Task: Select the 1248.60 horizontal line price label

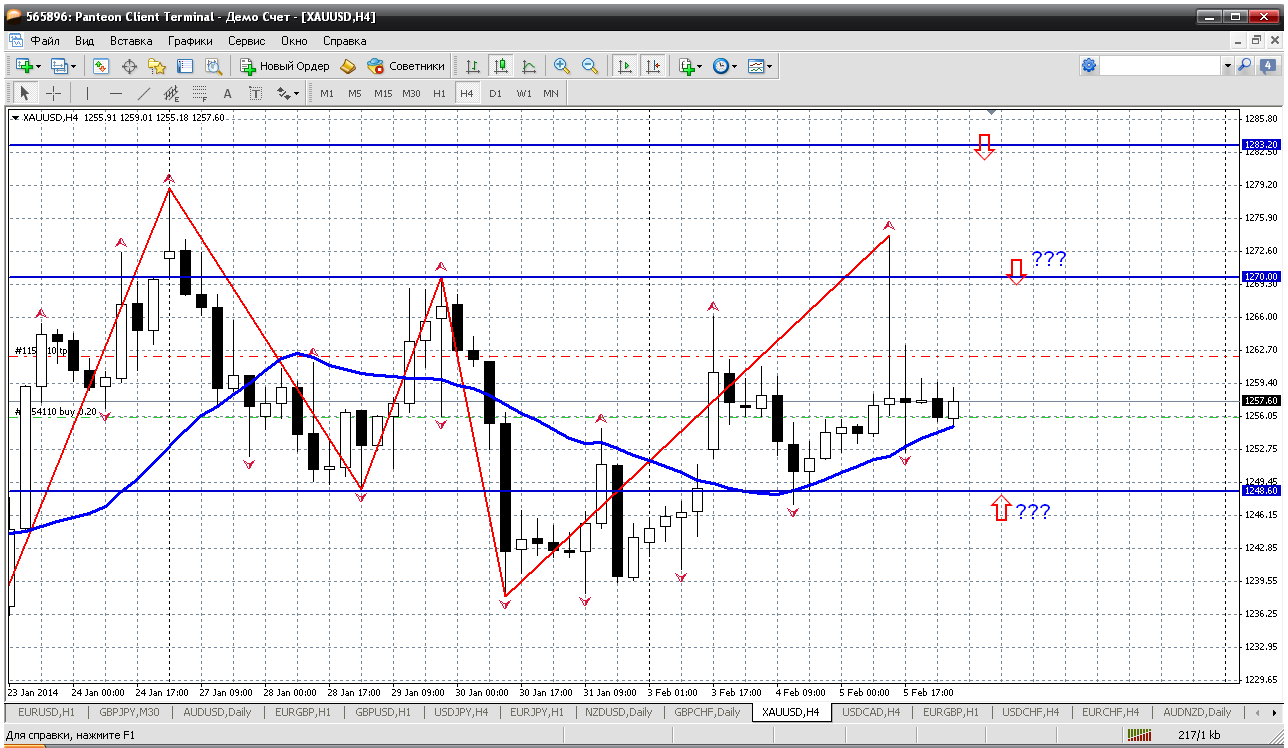Action: point(1261,490)
